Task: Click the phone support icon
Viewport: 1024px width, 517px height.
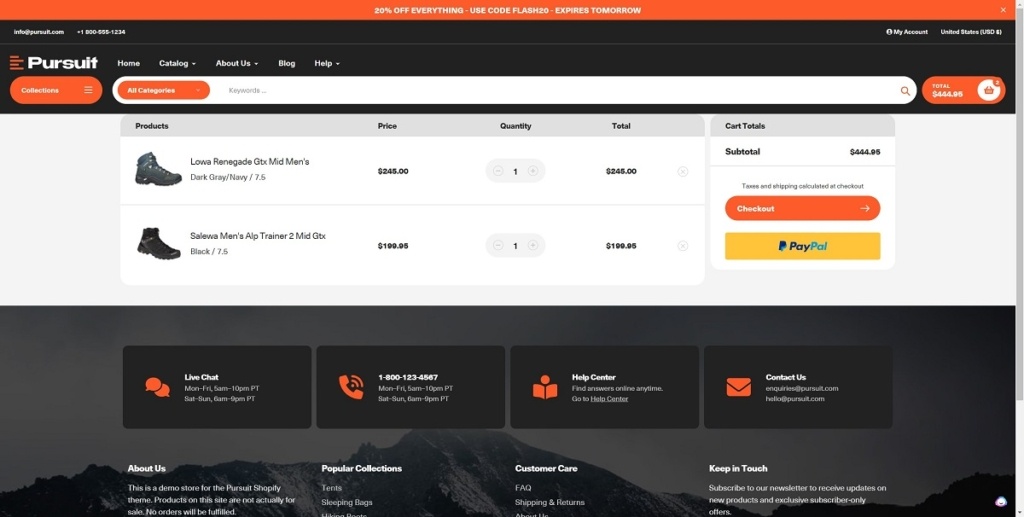Action: coord(351,388)
